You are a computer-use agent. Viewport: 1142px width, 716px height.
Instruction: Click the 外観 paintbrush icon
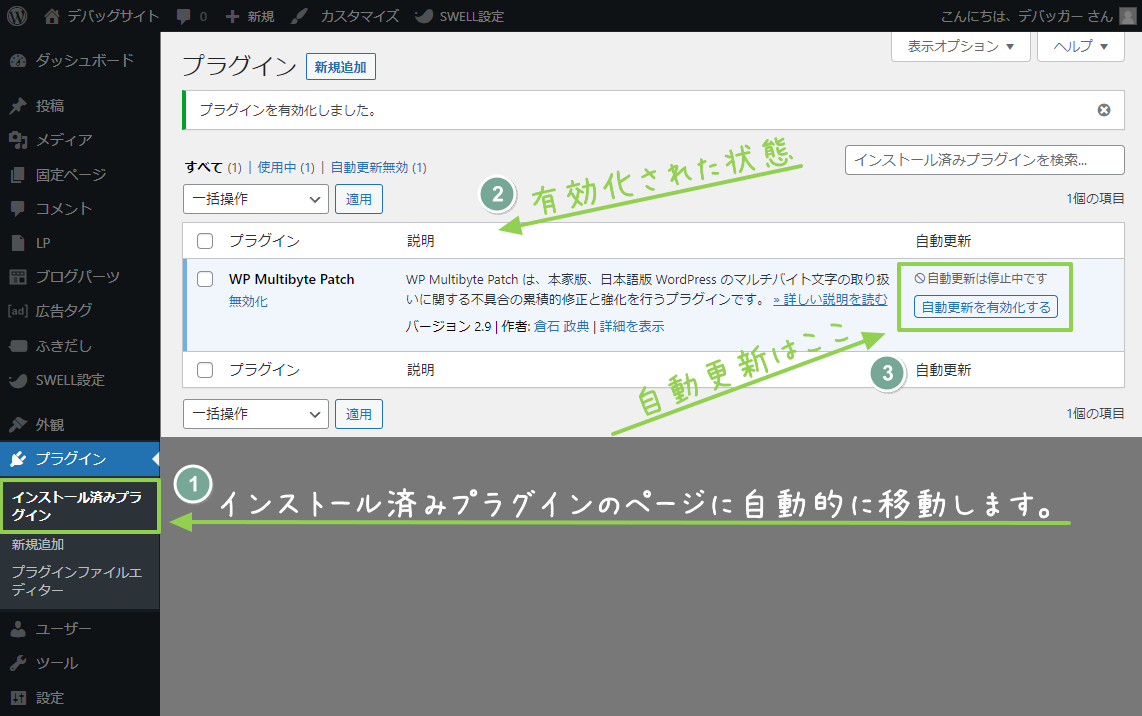tap(18, 425)
